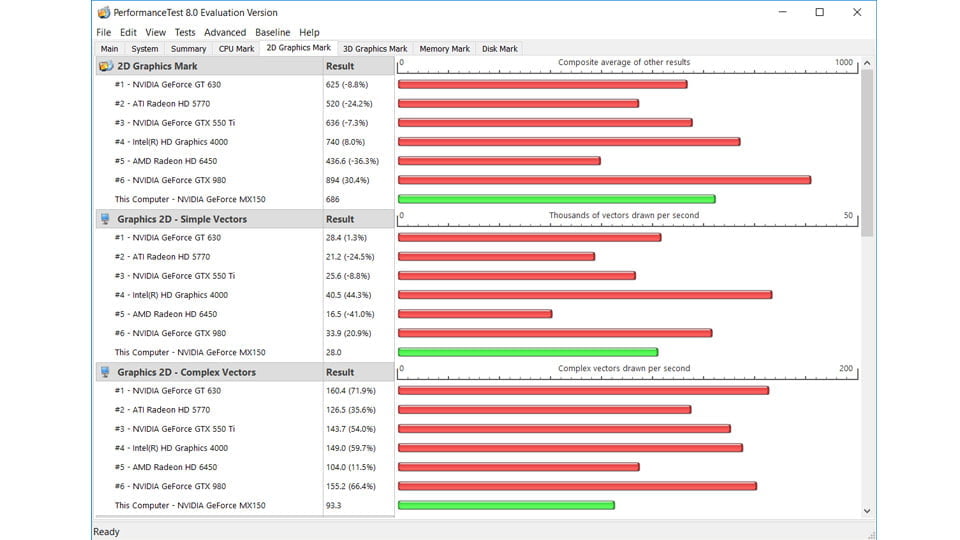Switch to the 3D Graphics Mark tab

(375, 48)
